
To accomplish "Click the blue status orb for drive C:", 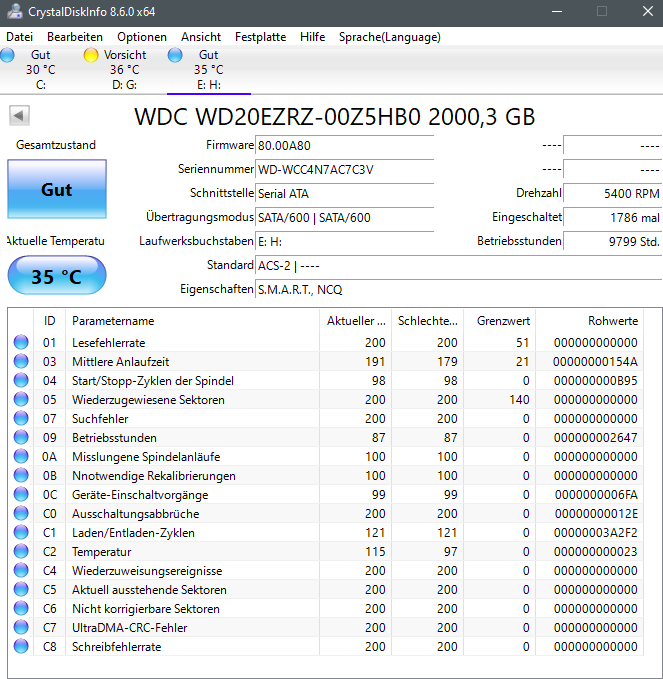I will click(7, 55).
